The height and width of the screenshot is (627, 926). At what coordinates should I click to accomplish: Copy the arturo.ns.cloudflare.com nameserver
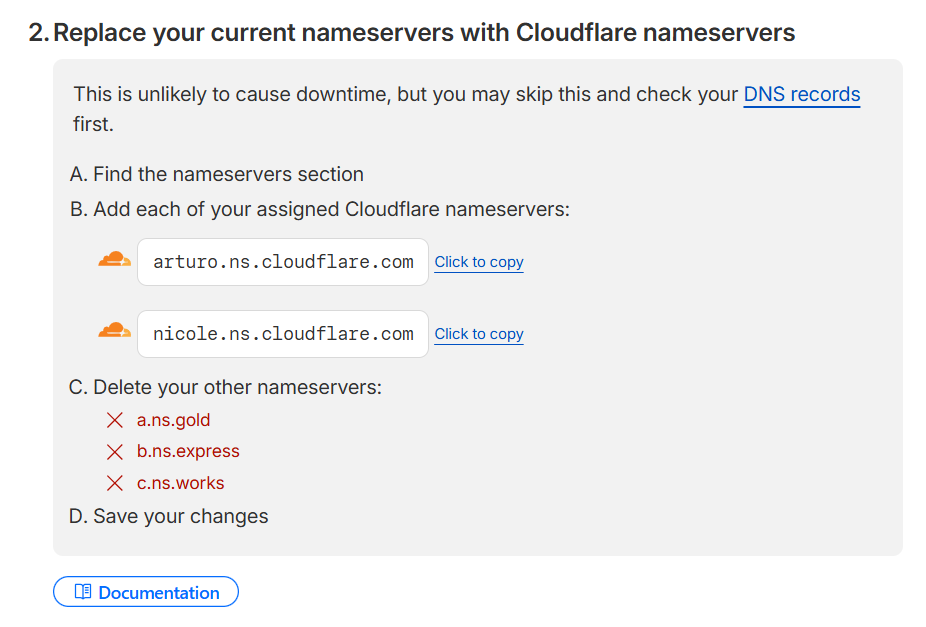click(479, 262)
